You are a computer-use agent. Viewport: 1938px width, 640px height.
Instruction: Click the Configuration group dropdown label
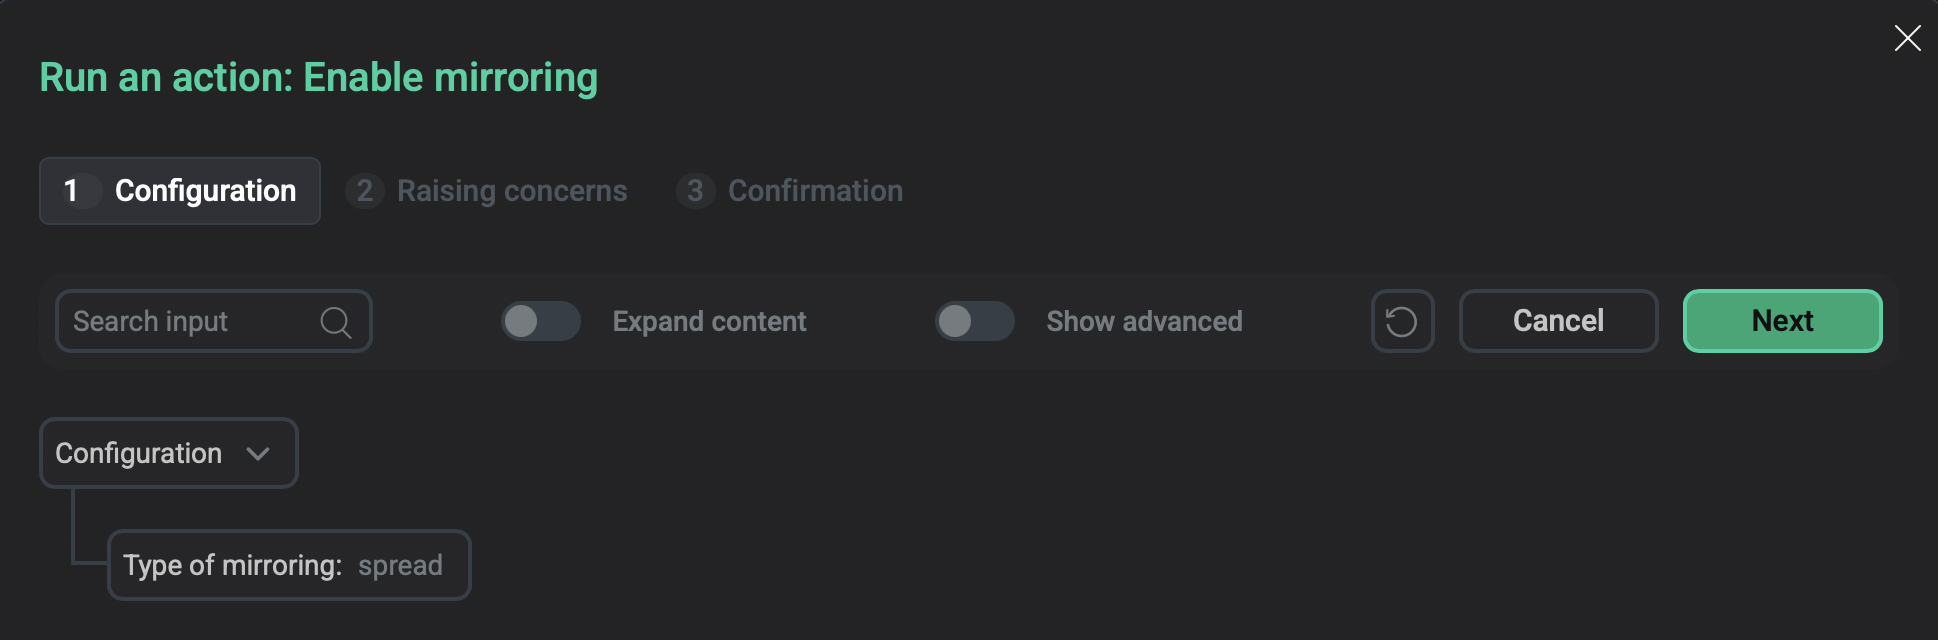[139, 454]
